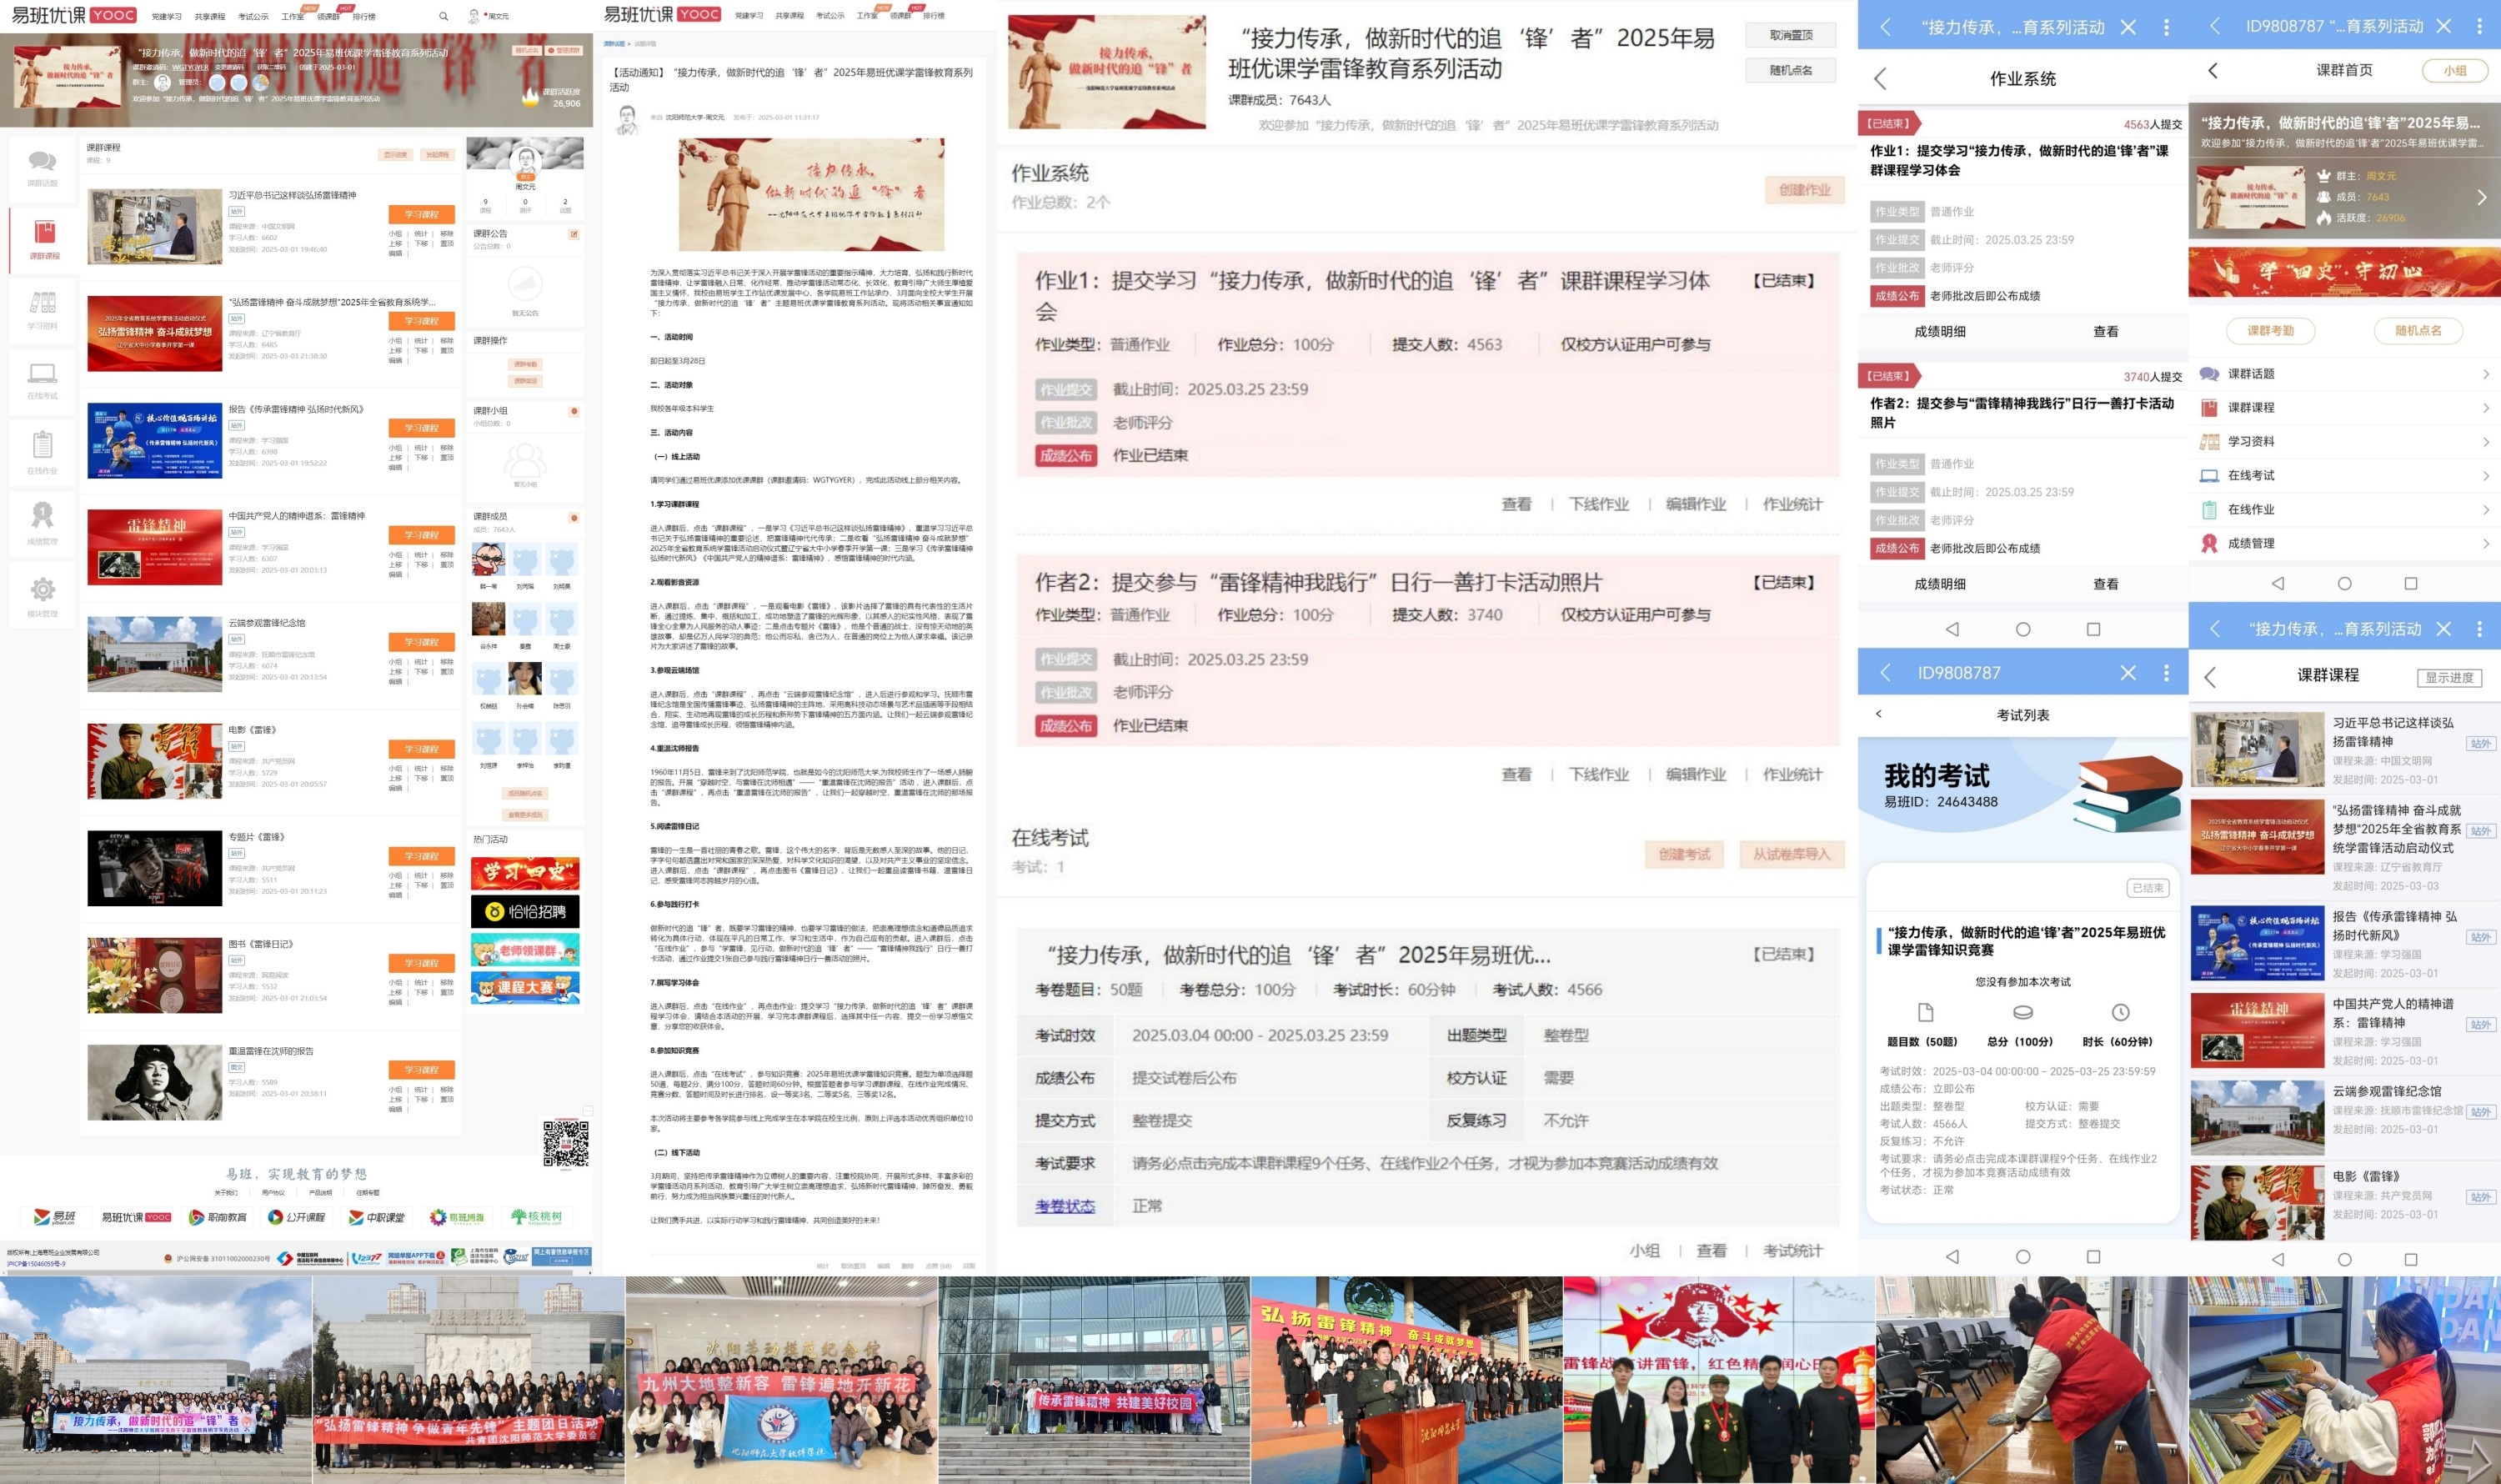Open 排行榜 in top navigation menu
The image size is (2501, 1484).
pos(364,17)
